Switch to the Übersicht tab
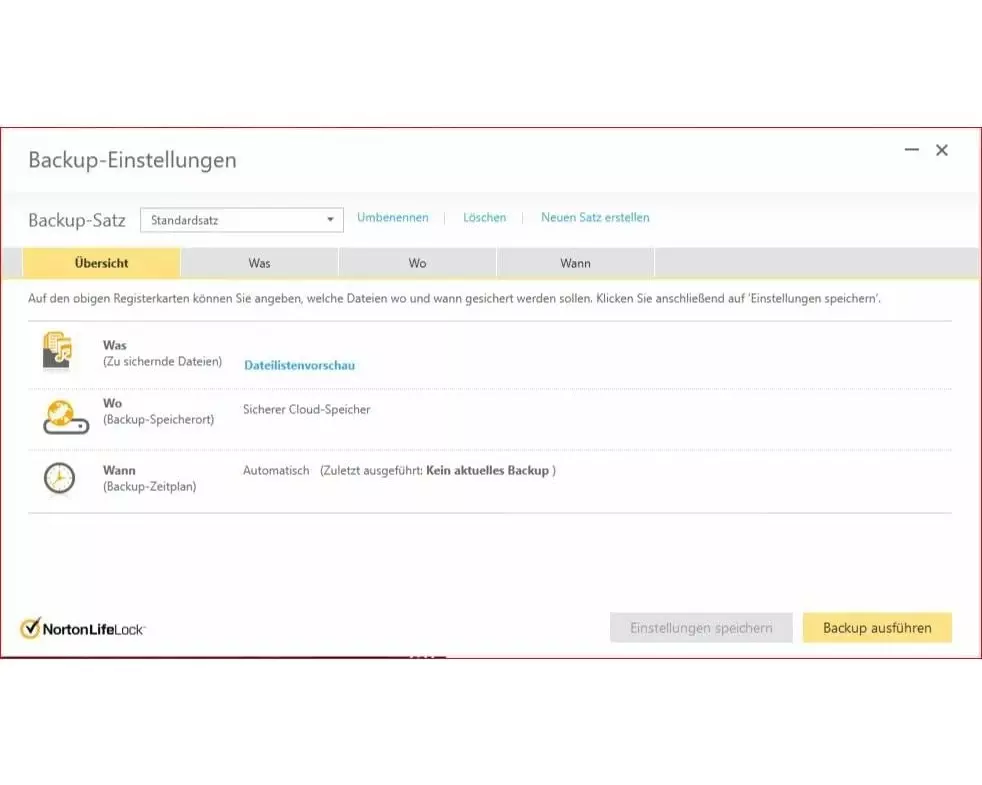Viewport: 982px width, 785px height. [101, 263]
